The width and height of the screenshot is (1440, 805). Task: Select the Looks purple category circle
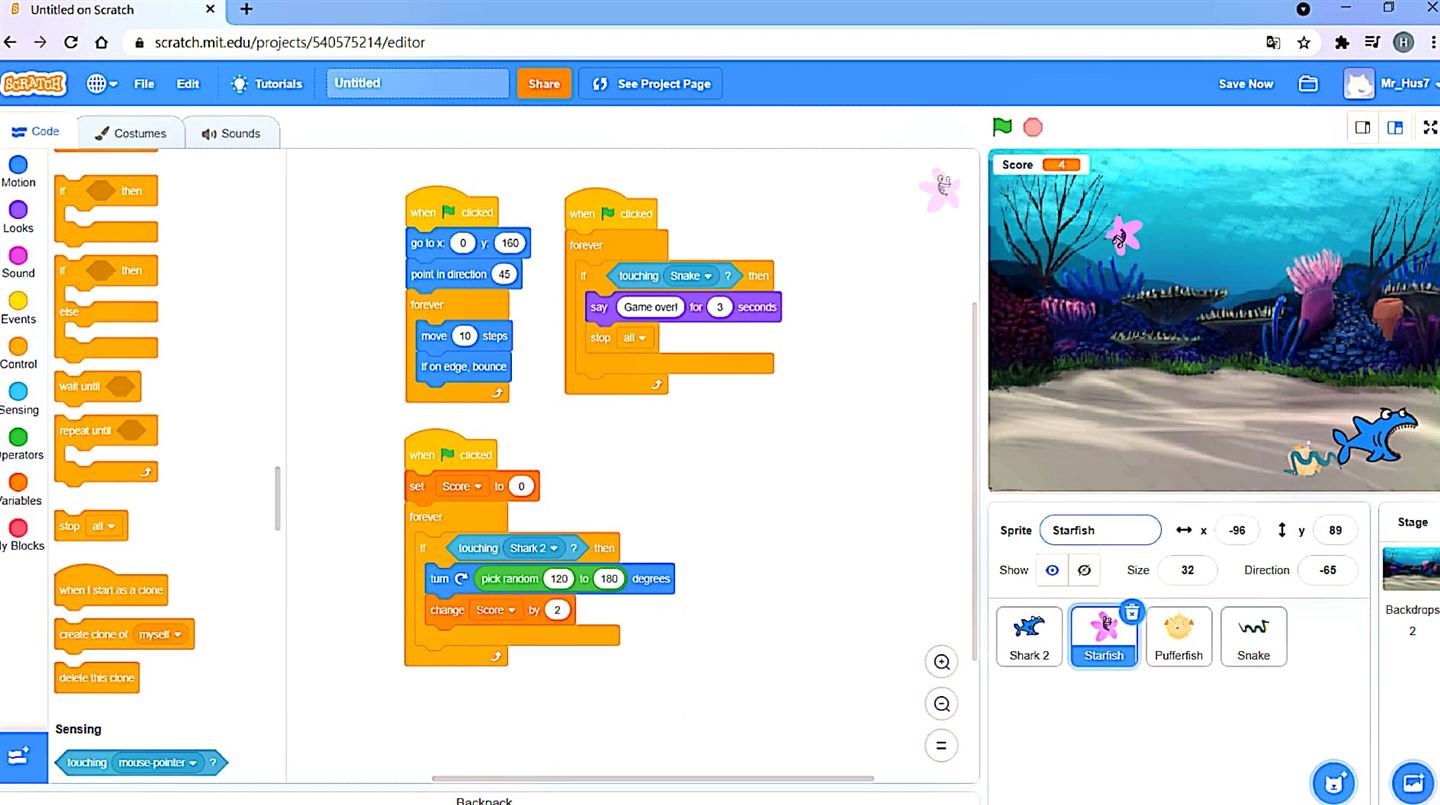pyautogui.click(x=18, y=211)
